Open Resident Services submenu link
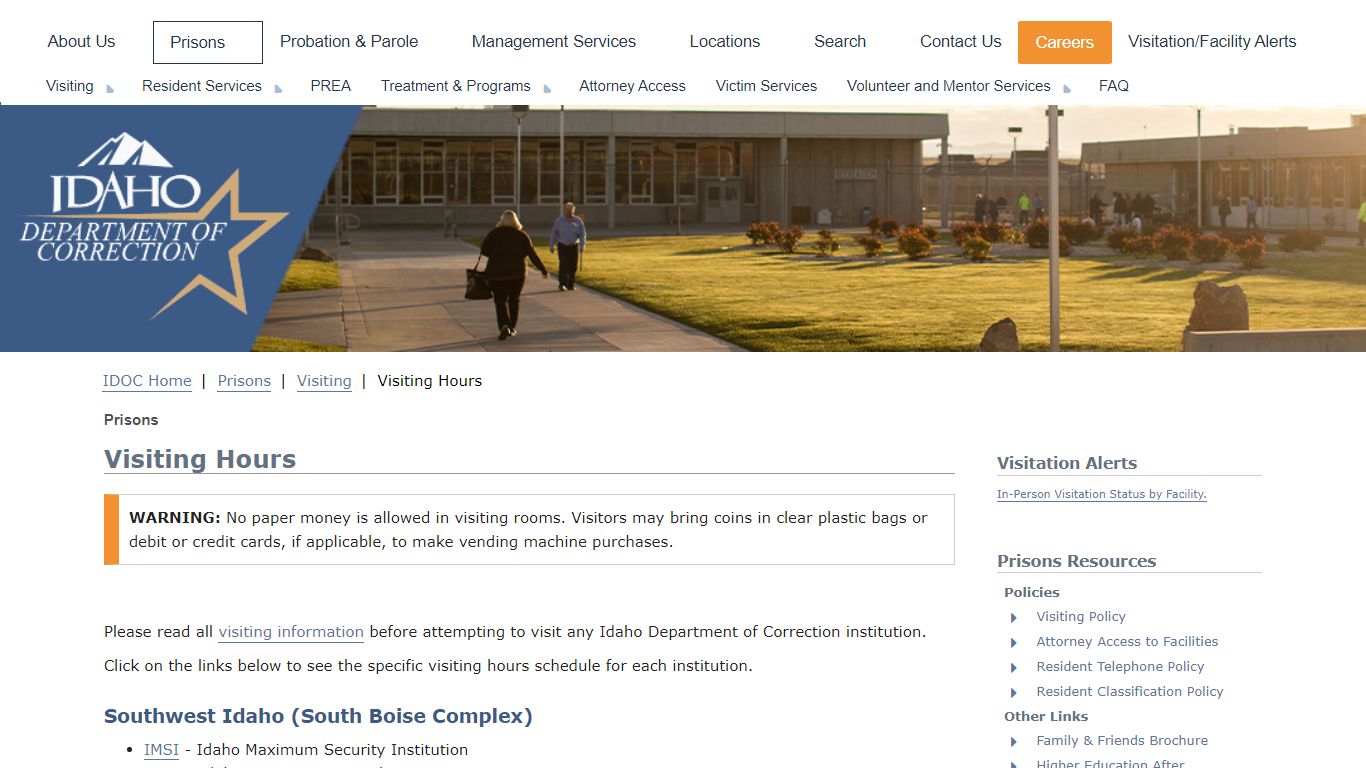1366x768 pixels. pyautogui.click(x=202, y=86)
